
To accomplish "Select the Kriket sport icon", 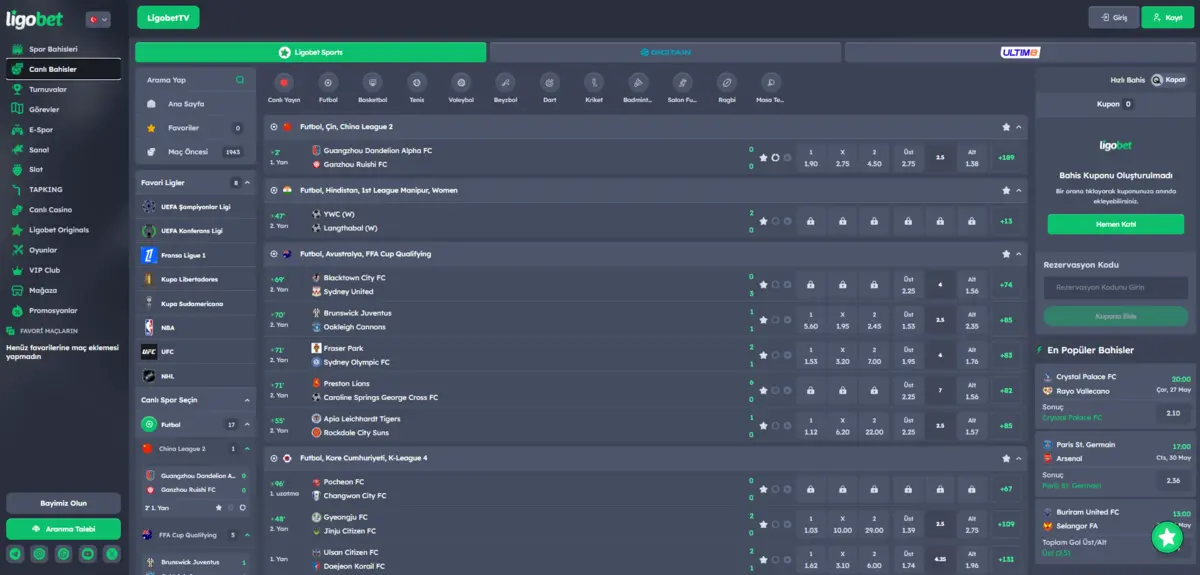I will 594,83.
